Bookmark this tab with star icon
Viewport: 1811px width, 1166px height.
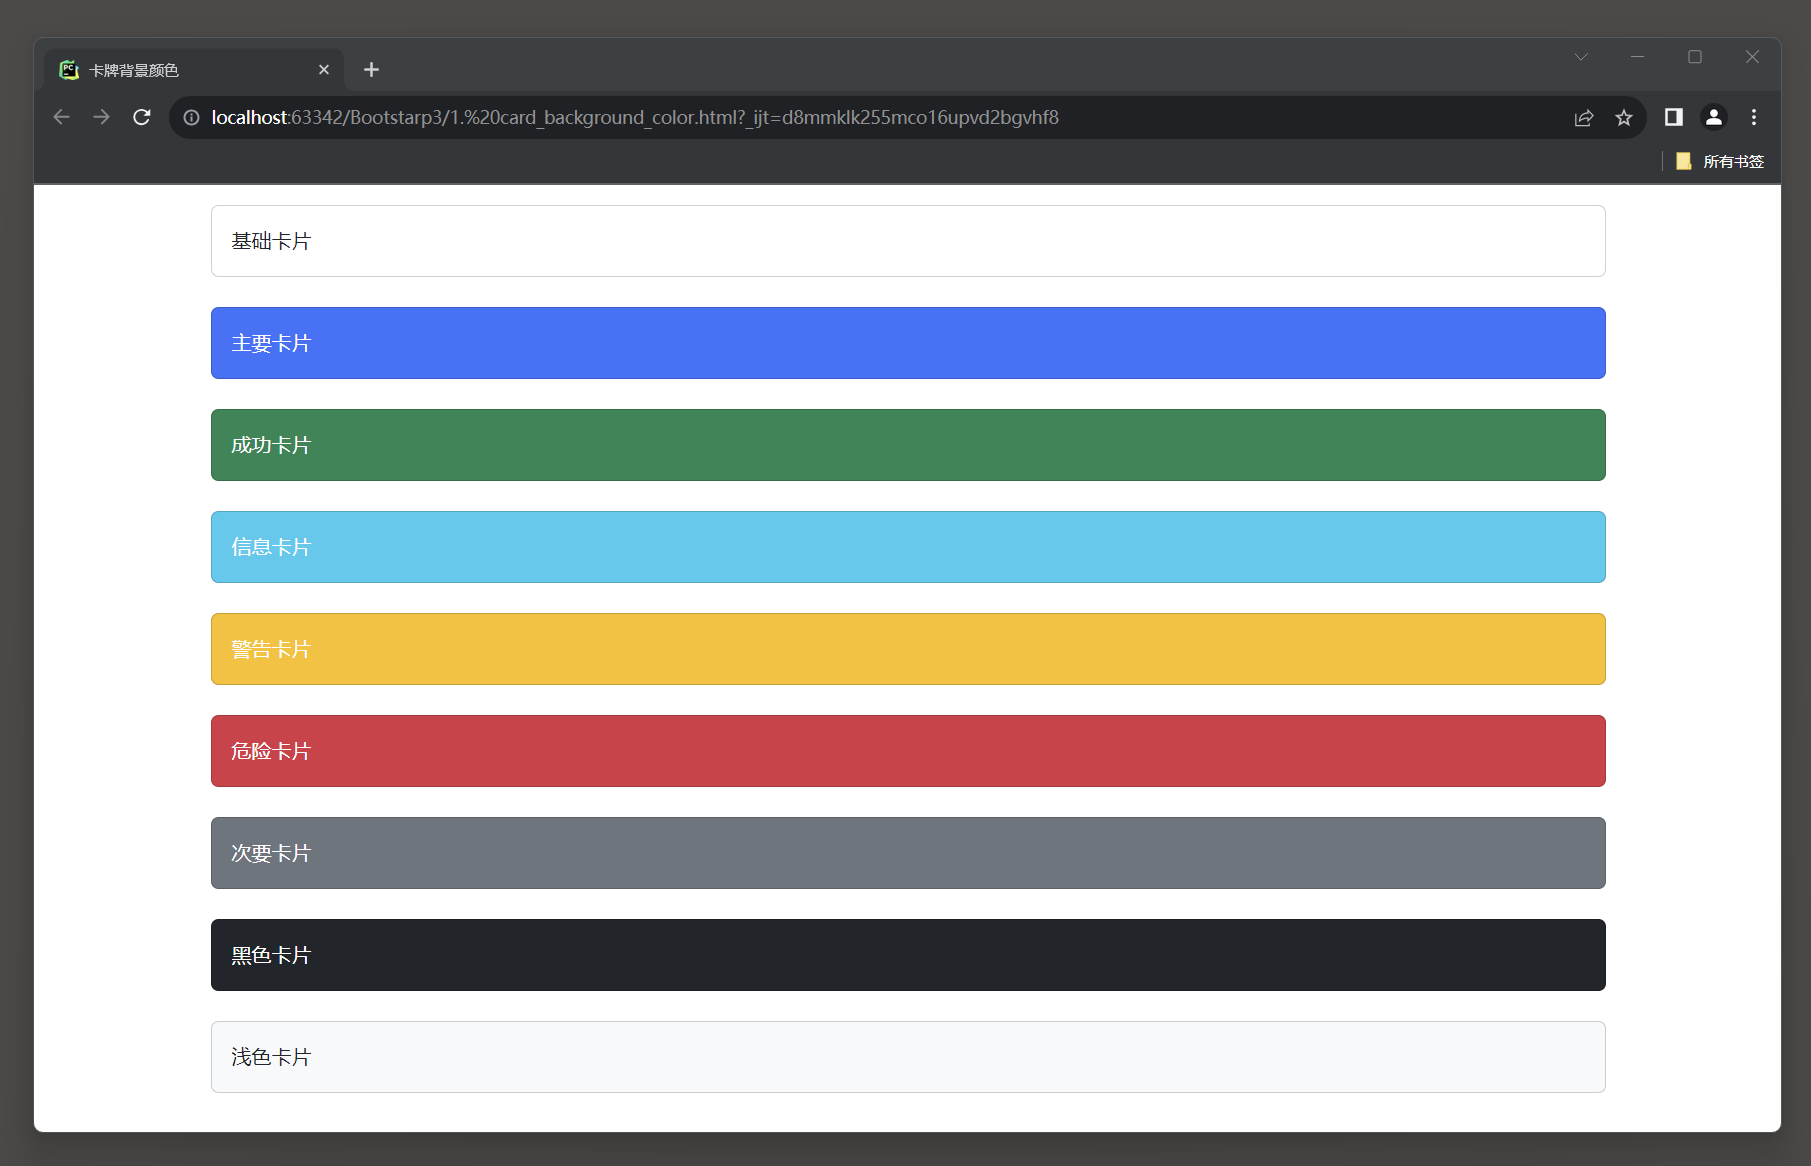point(1624,118)
